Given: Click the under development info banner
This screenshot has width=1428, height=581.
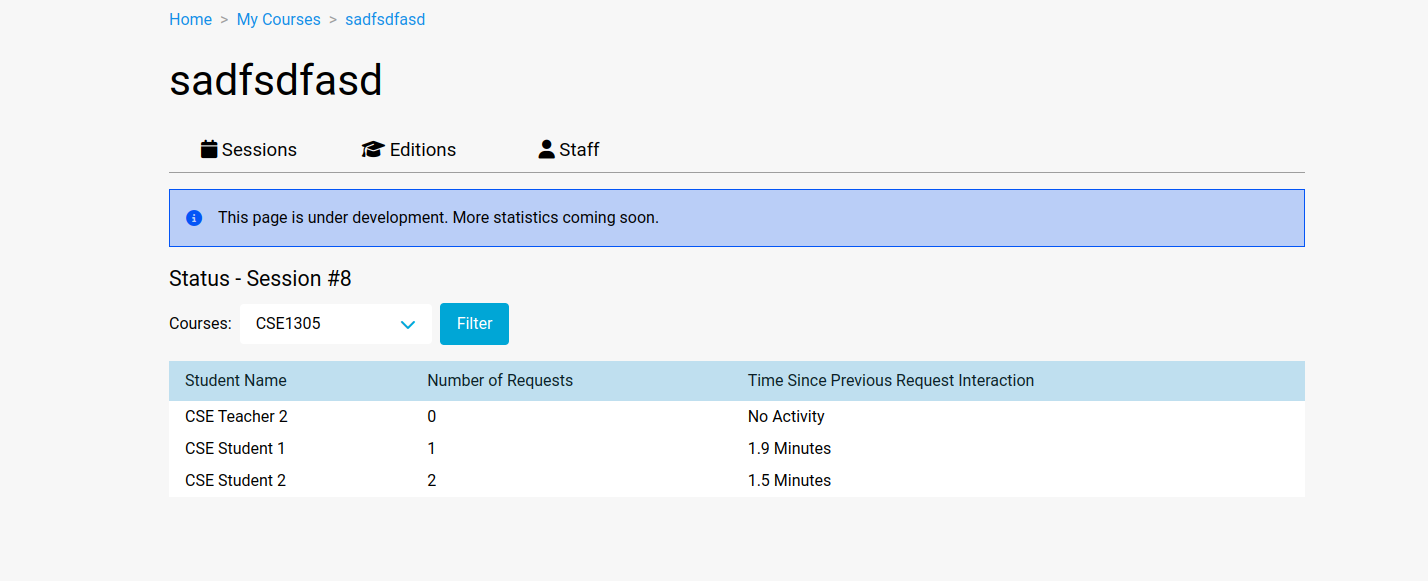Looking at the screenshot, I should (x=737, y=218).
